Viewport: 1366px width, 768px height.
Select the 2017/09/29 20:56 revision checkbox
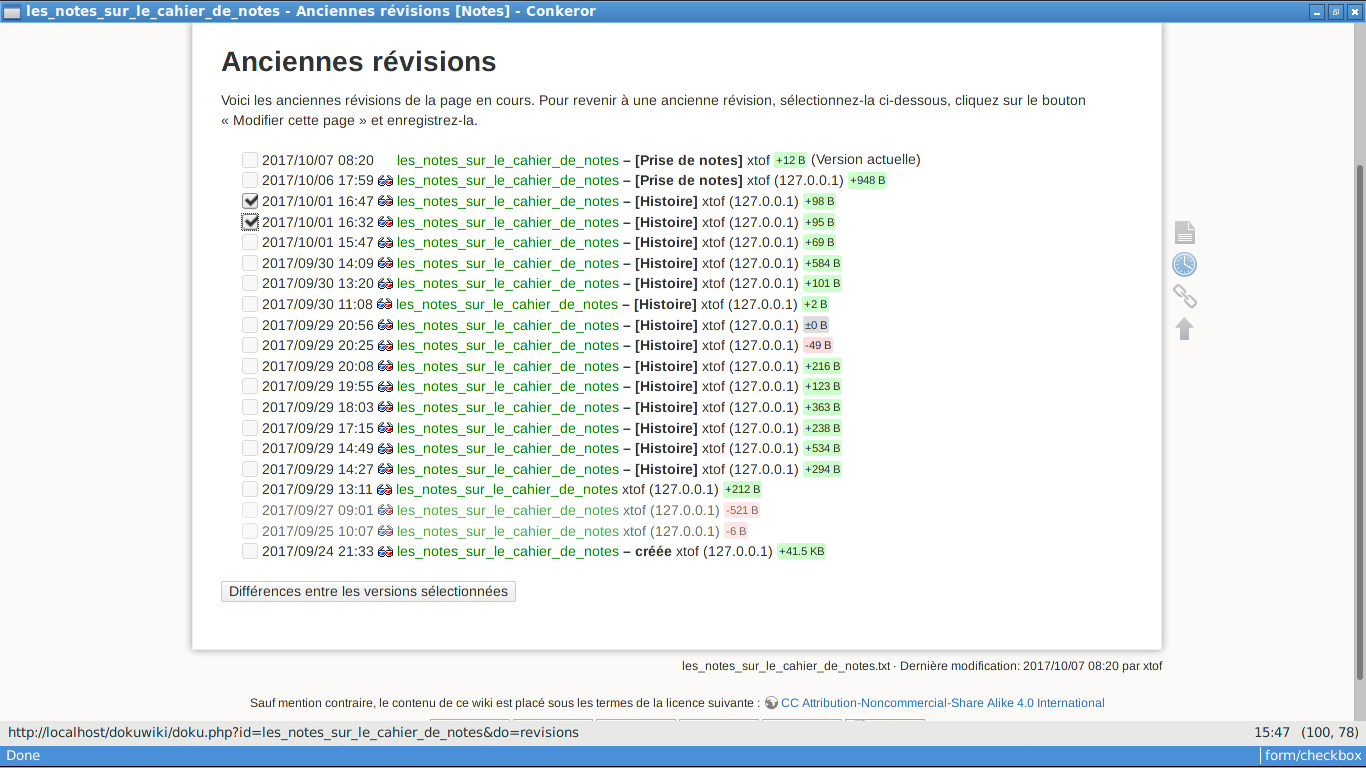click(x=250, y=325)
